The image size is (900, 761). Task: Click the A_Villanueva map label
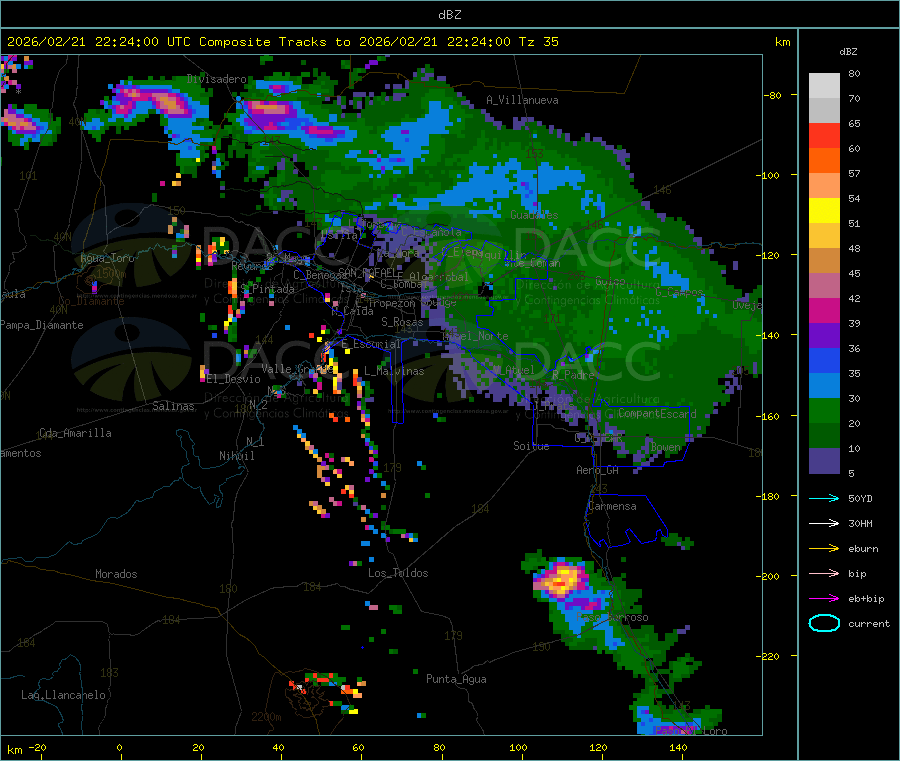pyautogui.click(x=522, y=100)
